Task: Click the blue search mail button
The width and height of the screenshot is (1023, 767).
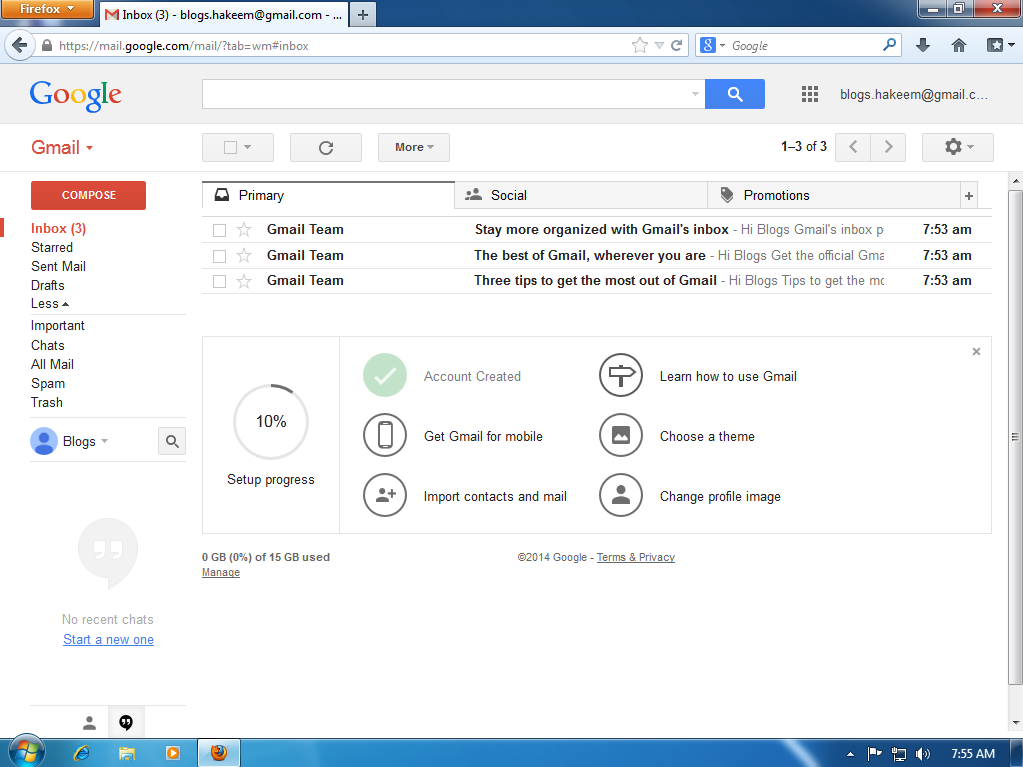Action: (735, 94)
